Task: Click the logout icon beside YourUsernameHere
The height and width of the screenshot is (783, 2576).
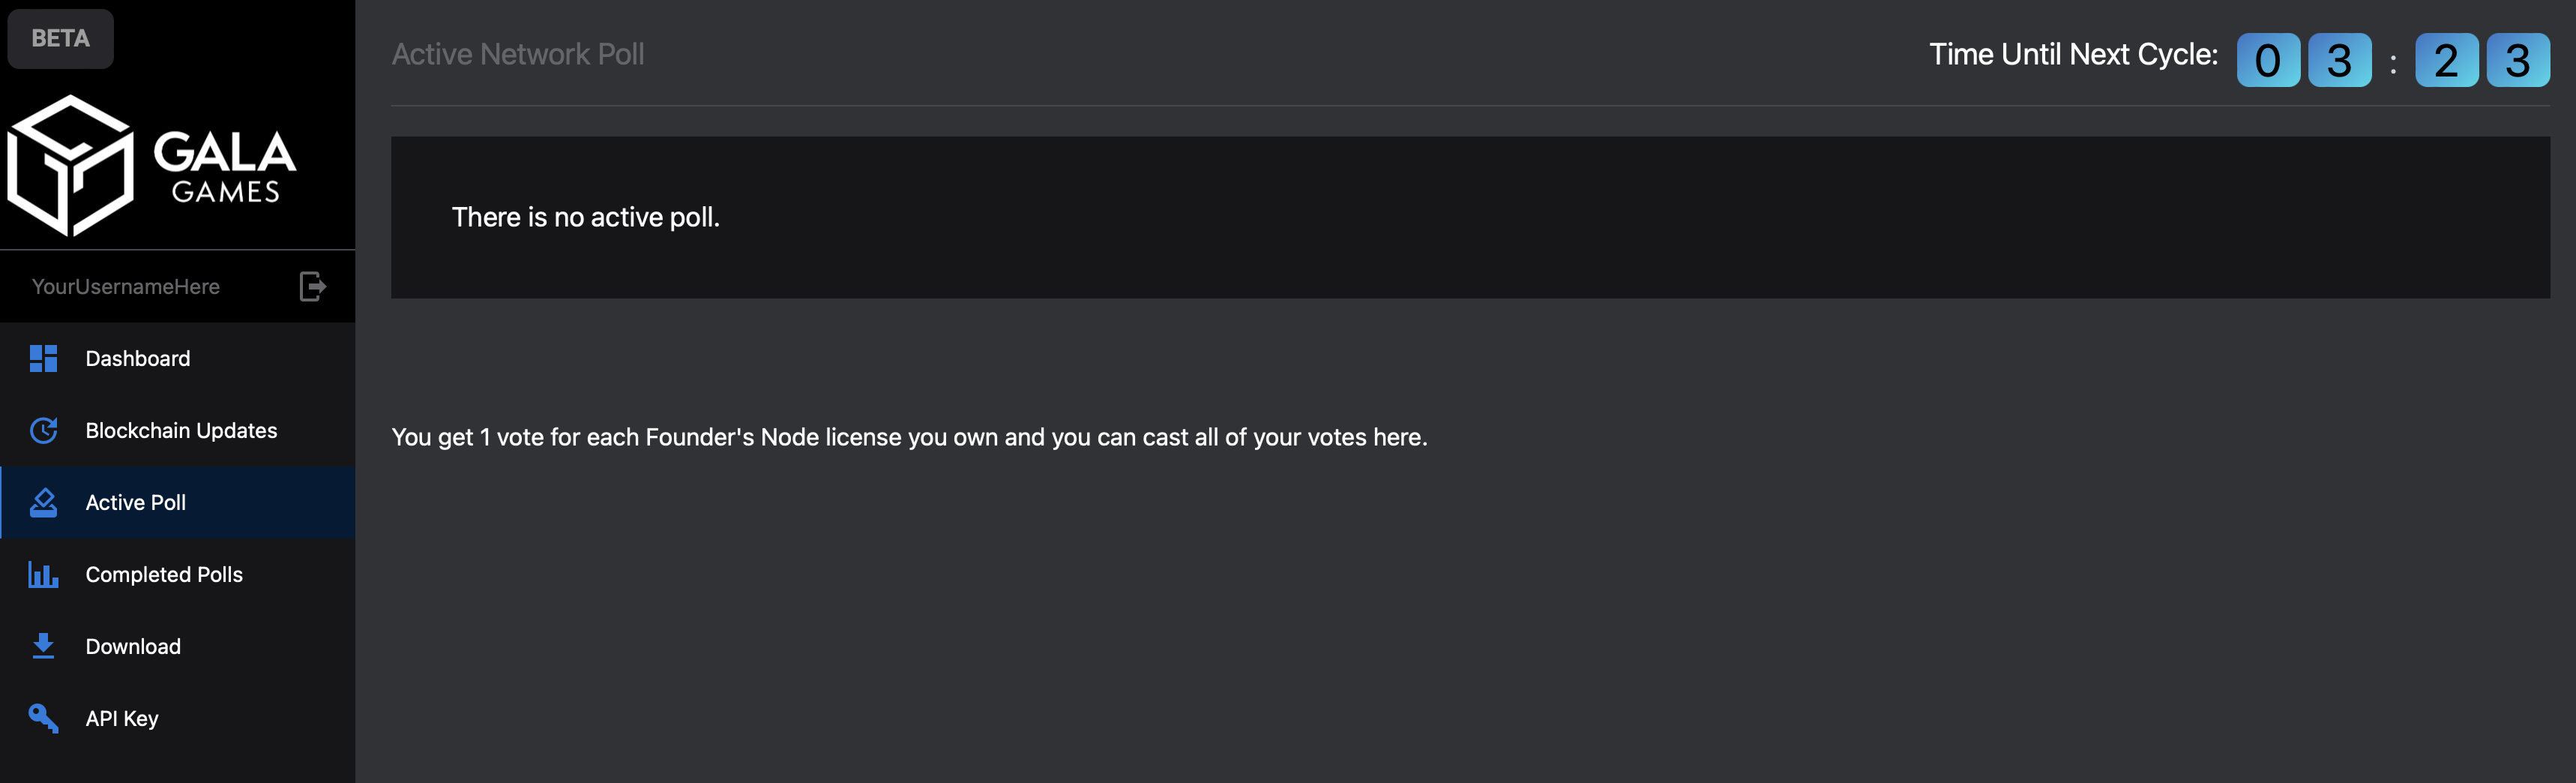Action: tap(312, 287)
